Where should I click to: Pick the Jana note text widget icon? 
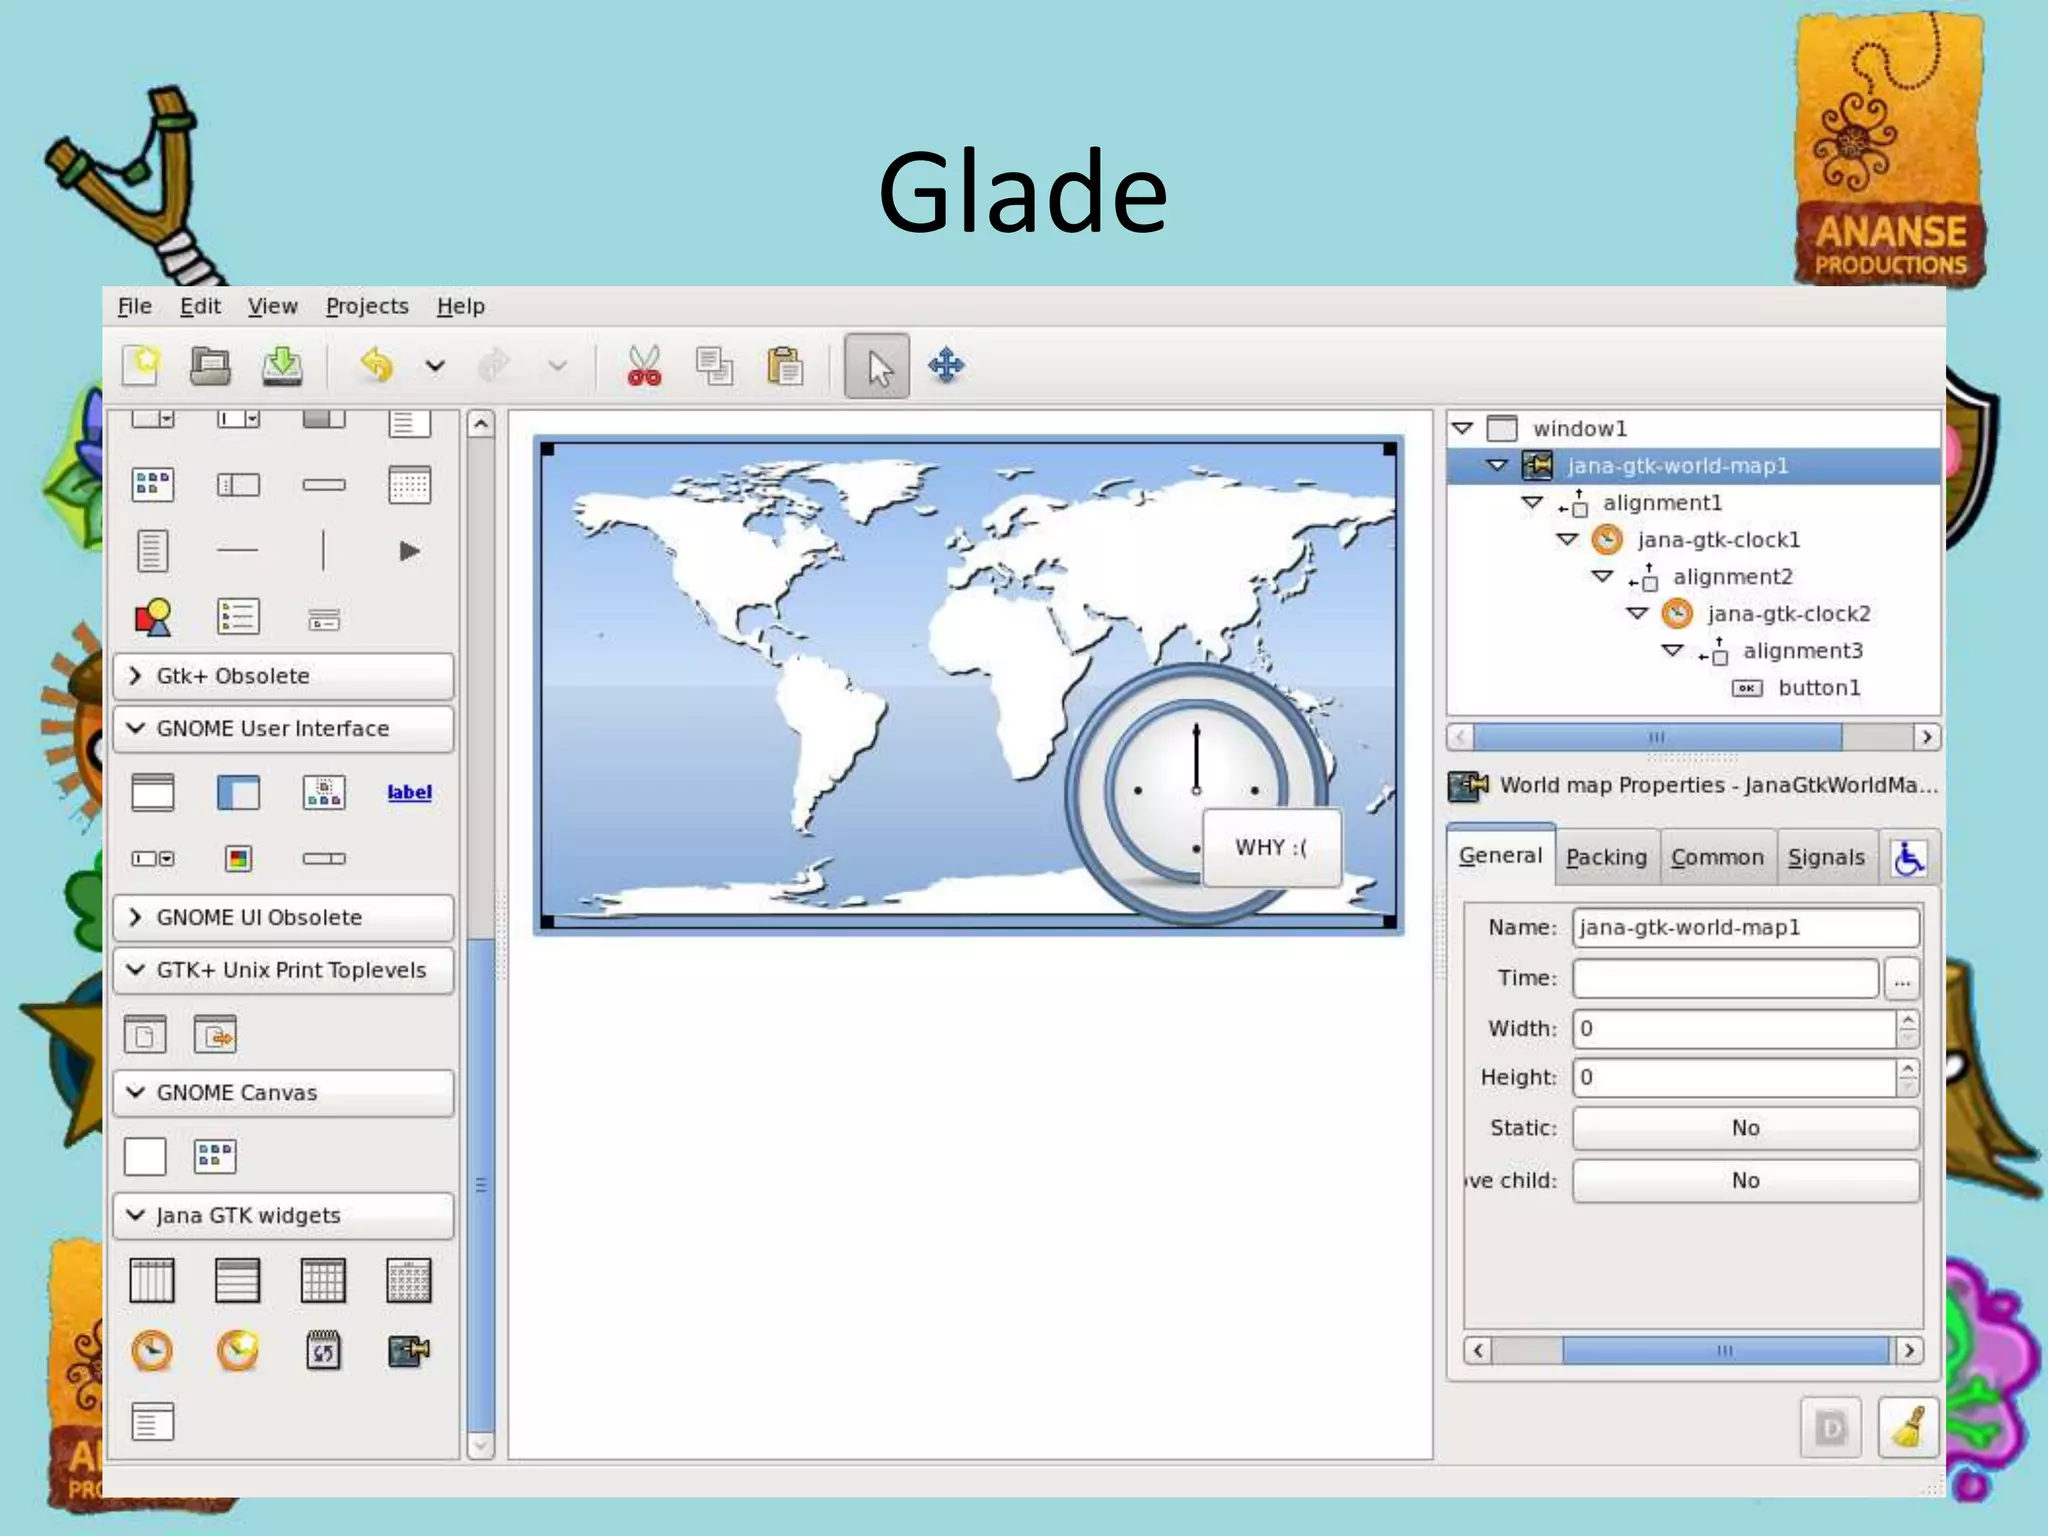tap(153, 1422)
